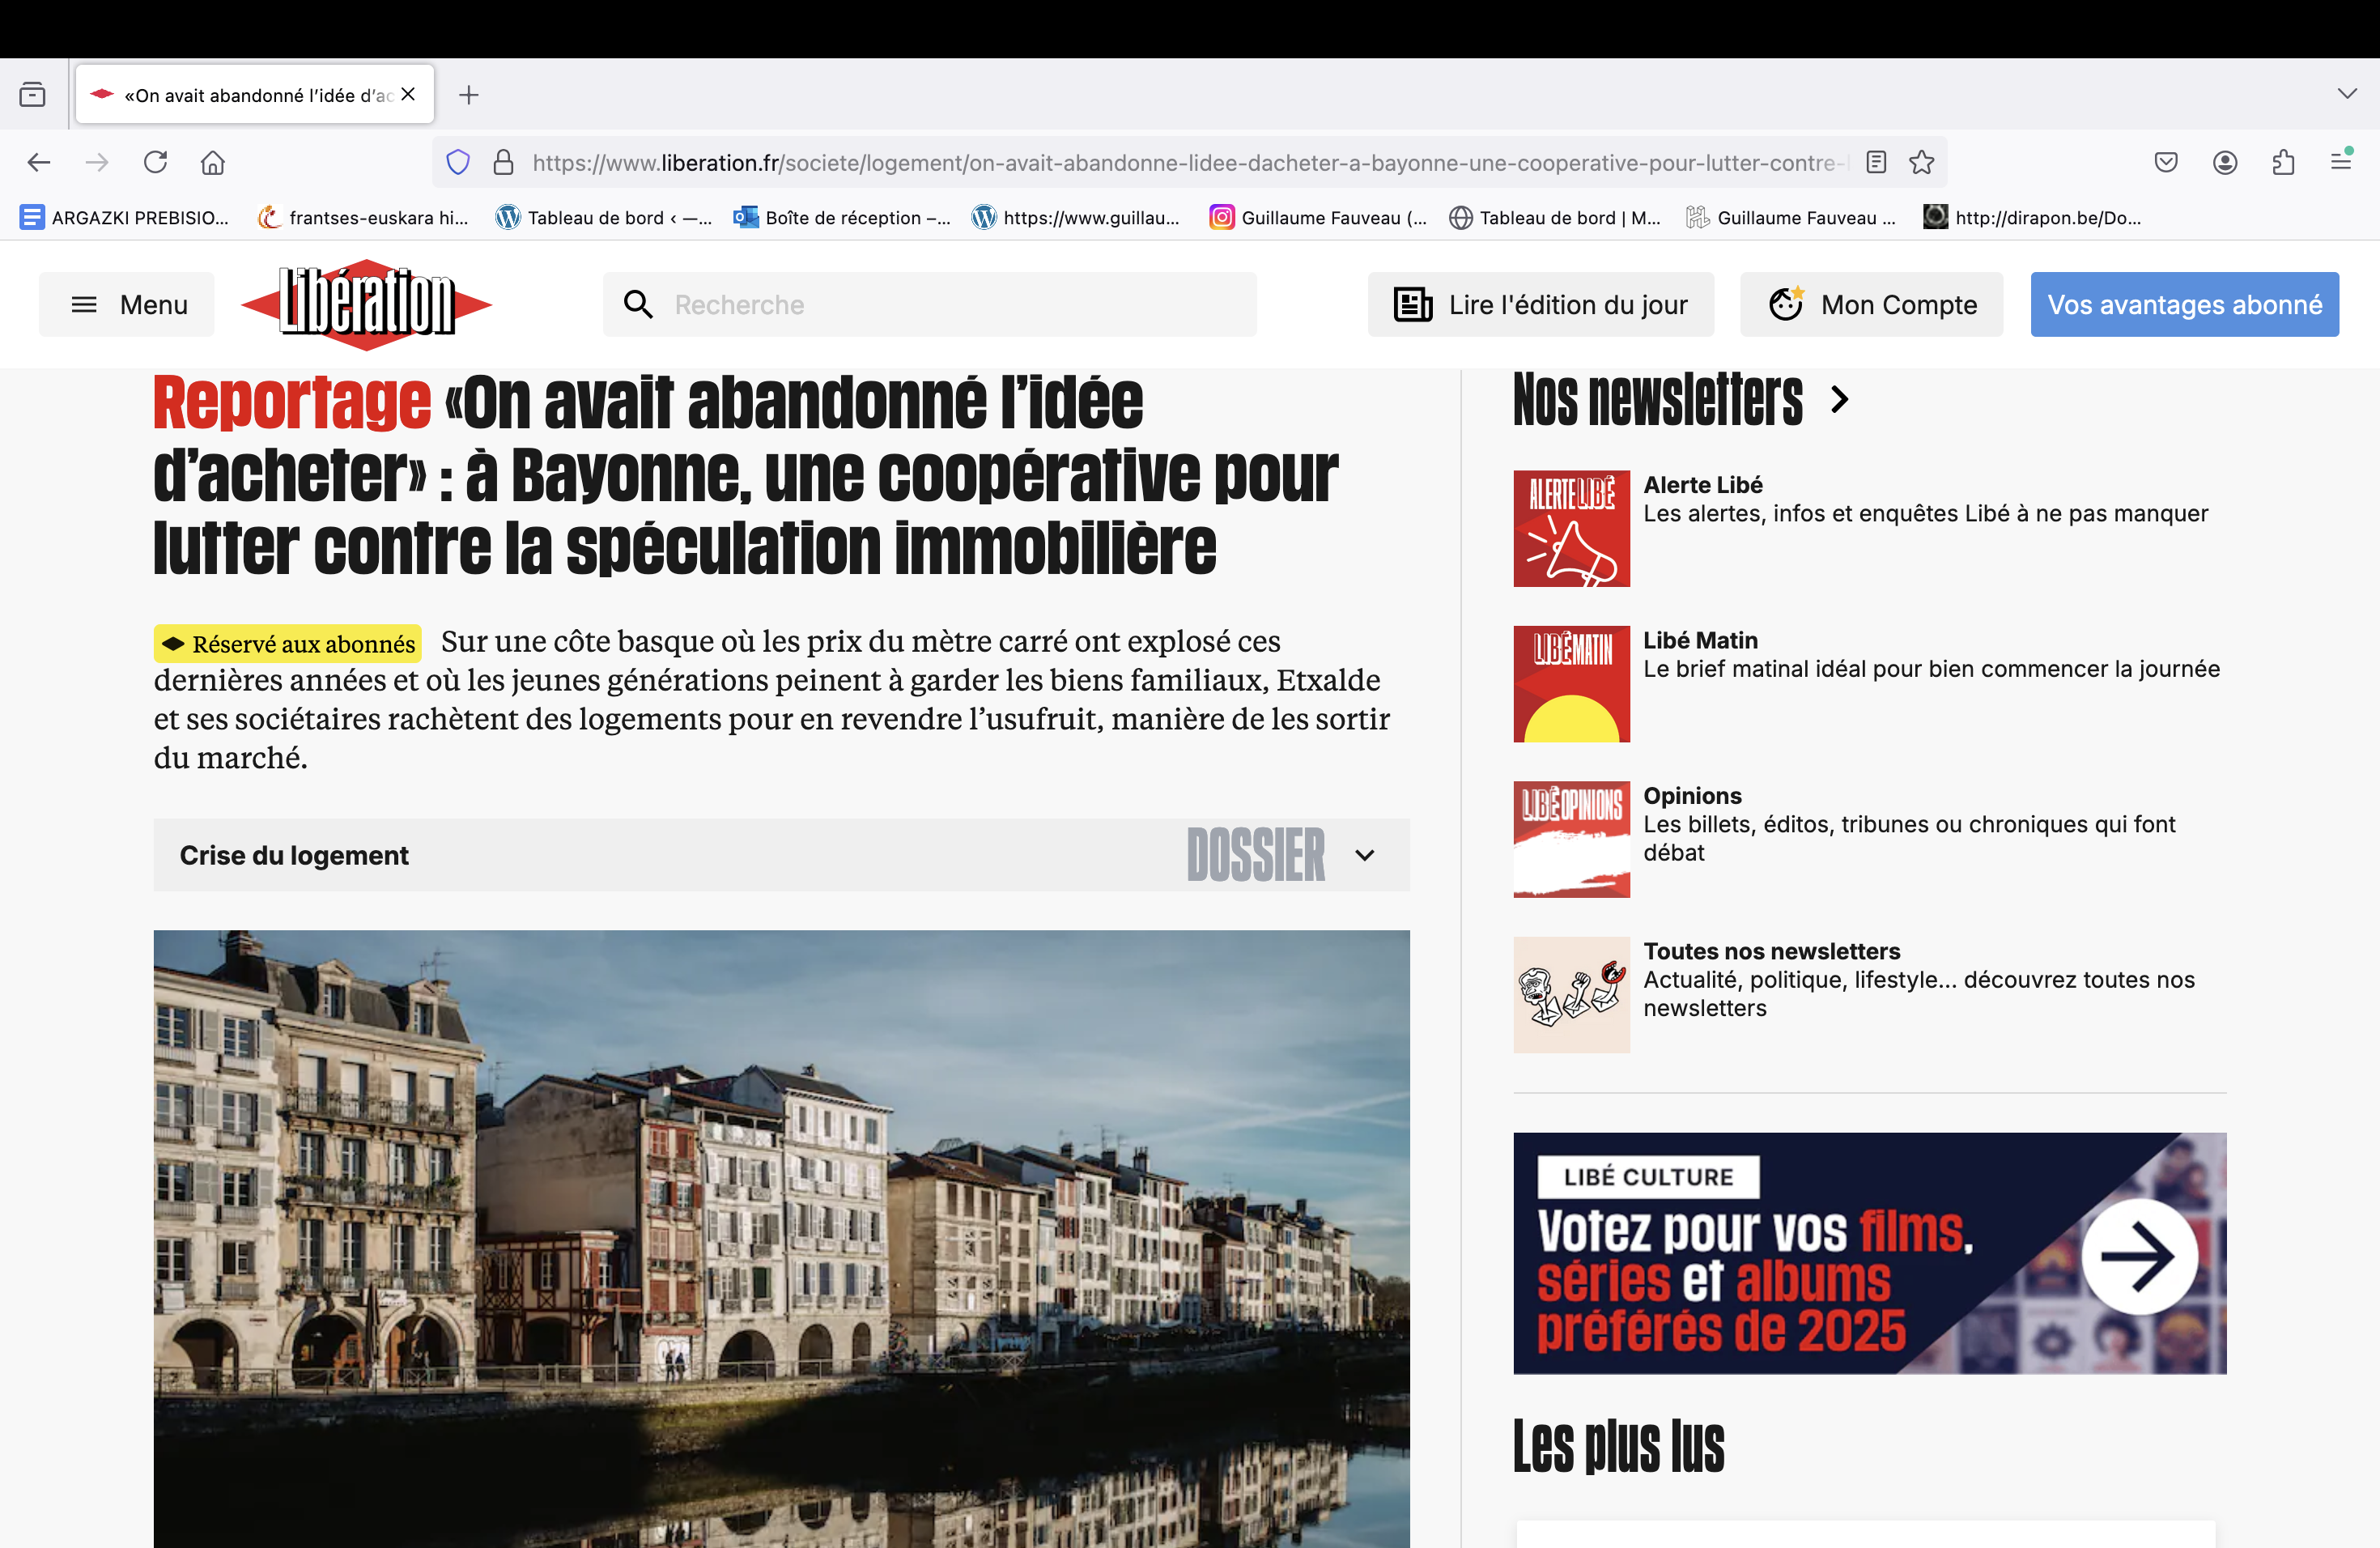Open the Save to Pocket icon
The width and height of the screenshot is (2380, 1548).
2166,162
